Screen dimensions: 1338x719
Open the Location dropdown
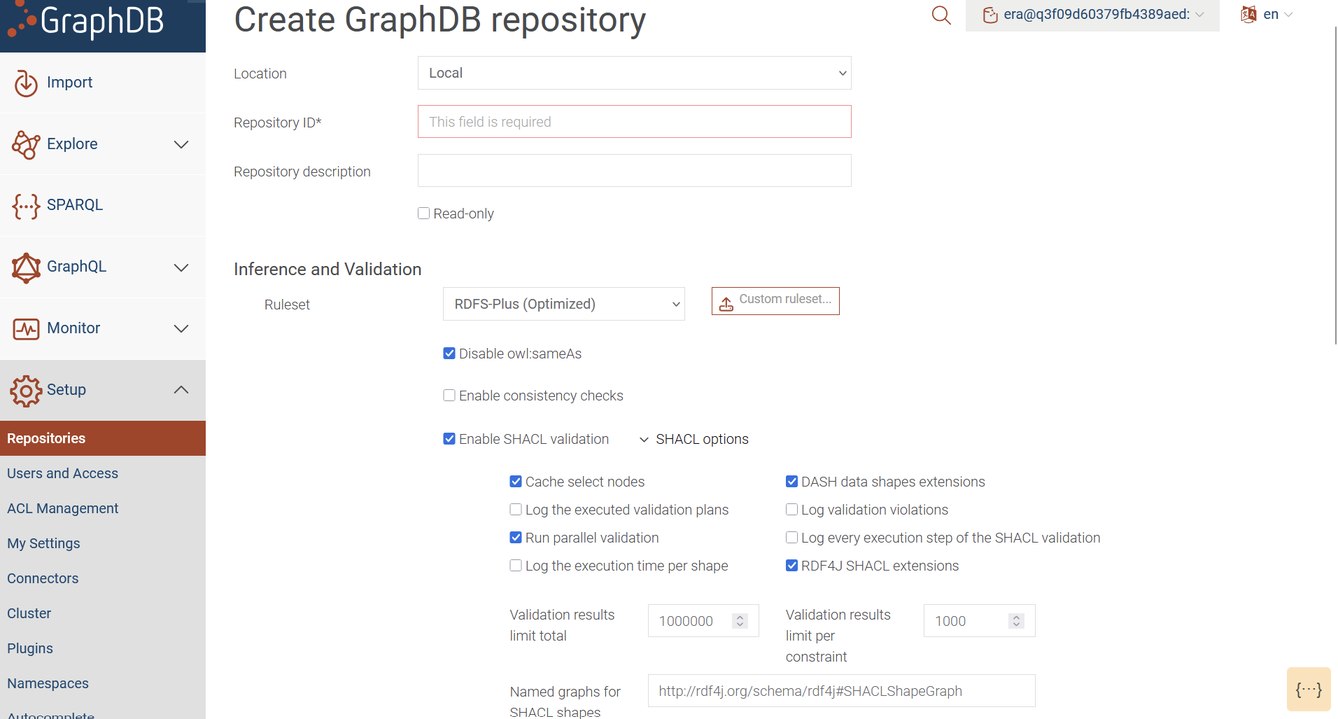tap(634, 73)
